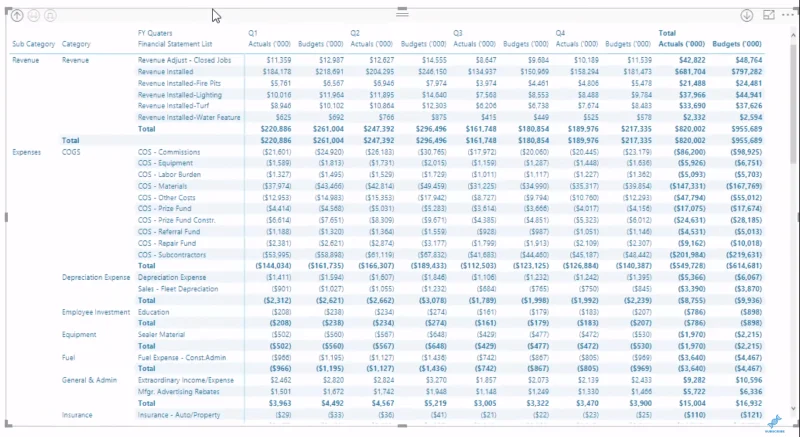Open Focus mode for the matrix visual
The image size is (800, 437).
[x=768, y=15]
